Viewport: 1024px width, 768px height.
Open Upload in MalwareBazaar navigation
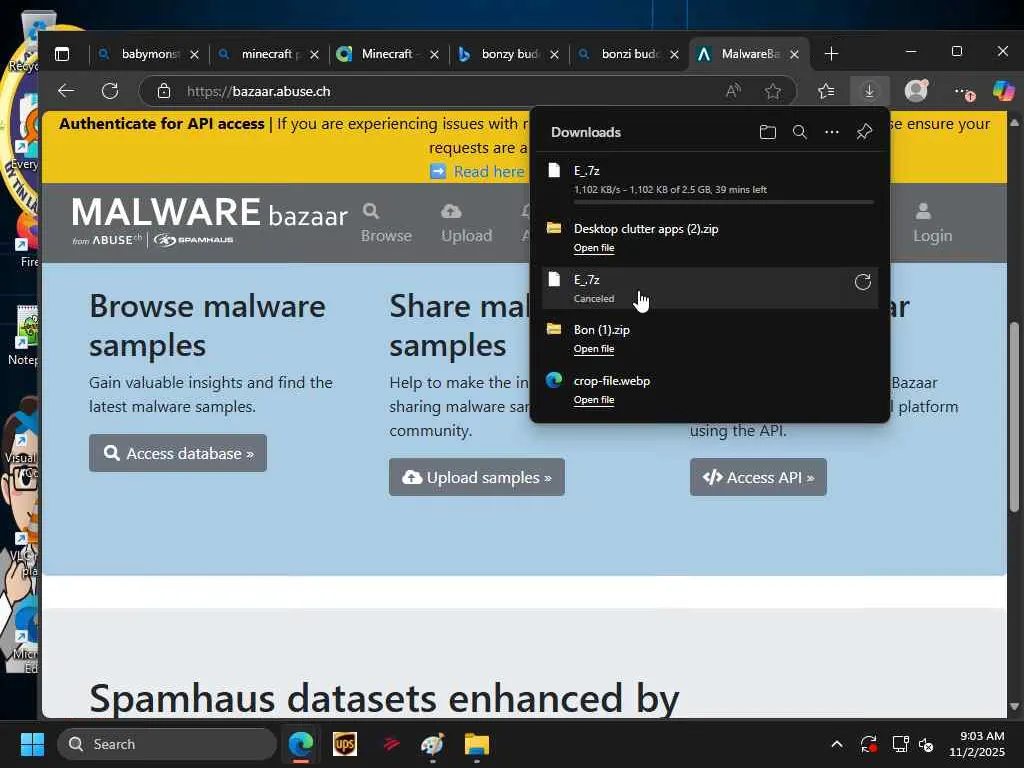point(466,223)
